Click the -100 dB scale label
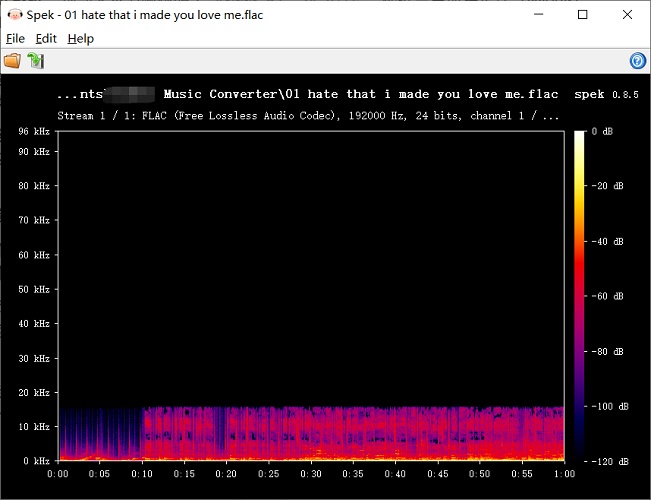Viewport: 651px width, 500px height. 610,407
